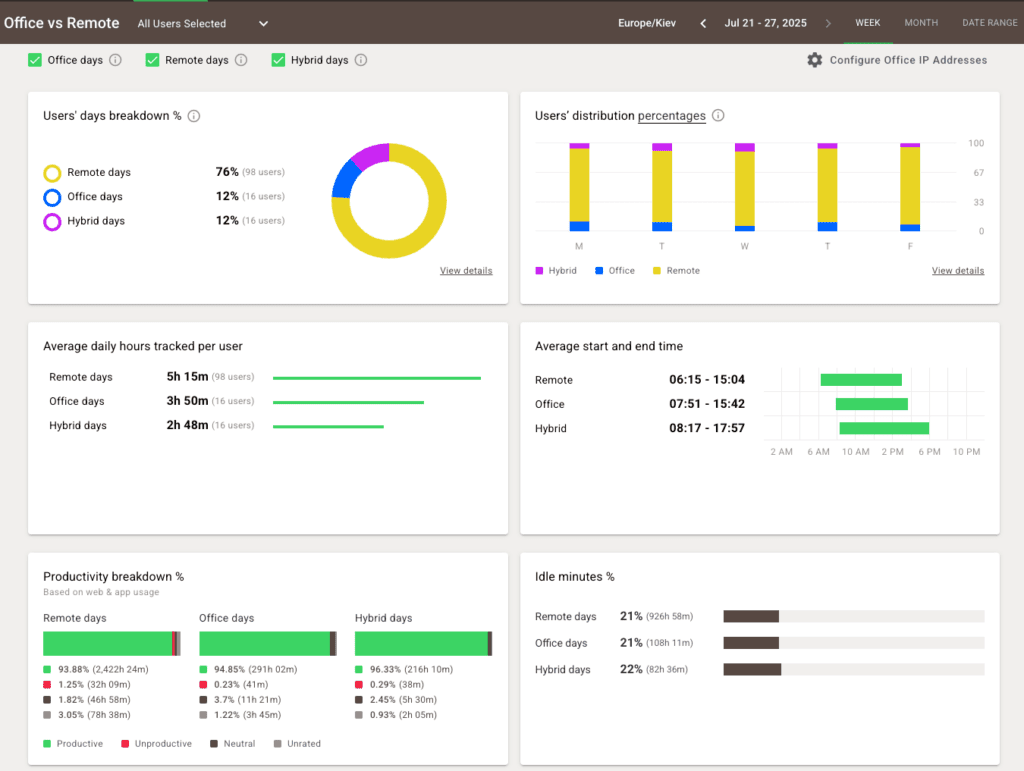This screenshot has height=771, width=1024.
Task: Click info icon beside Hybrid days checkbox
Action: (361, 60)
